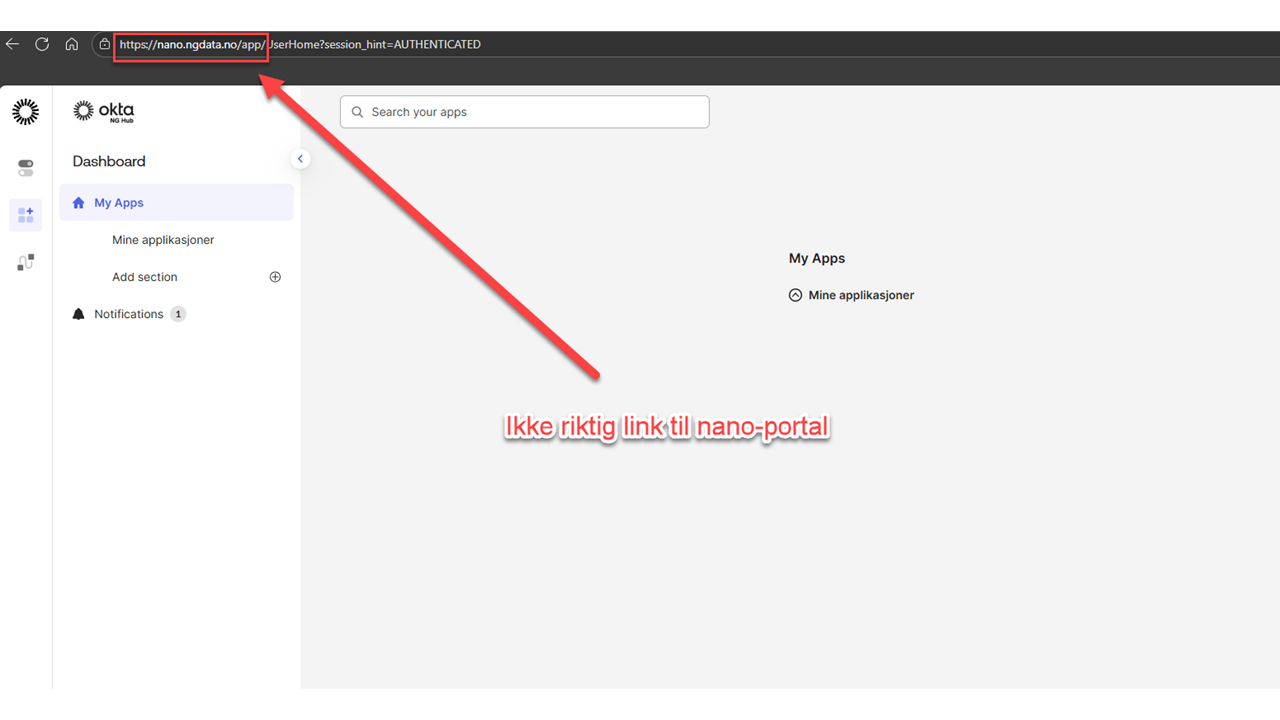The height and width of the screenshot is (720, 1280).
Task: Reload the current page
Action: [x=42, y=44]
